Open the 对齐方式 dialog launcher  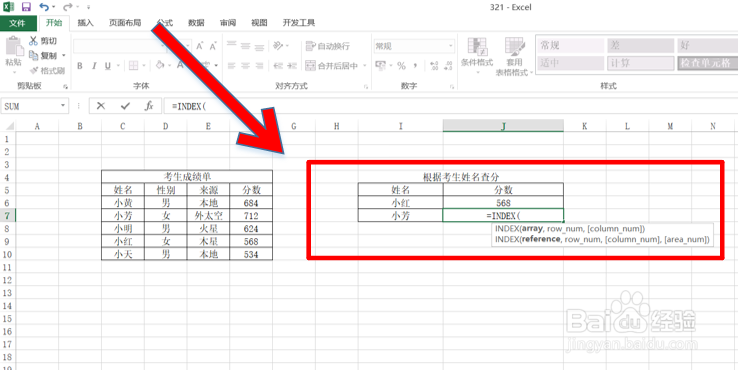(x=366, y=87)
